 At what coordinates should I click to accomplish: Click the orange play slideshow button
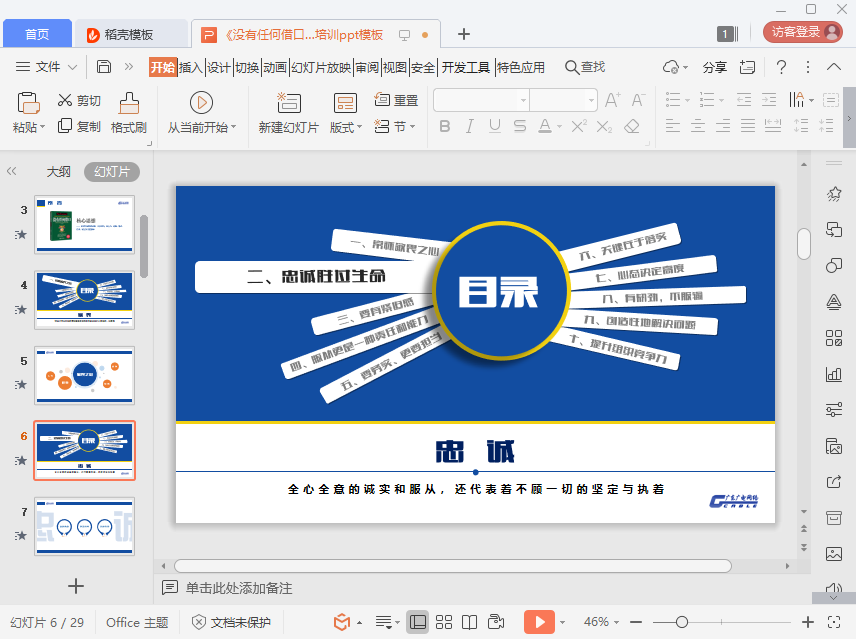[539, 622]
